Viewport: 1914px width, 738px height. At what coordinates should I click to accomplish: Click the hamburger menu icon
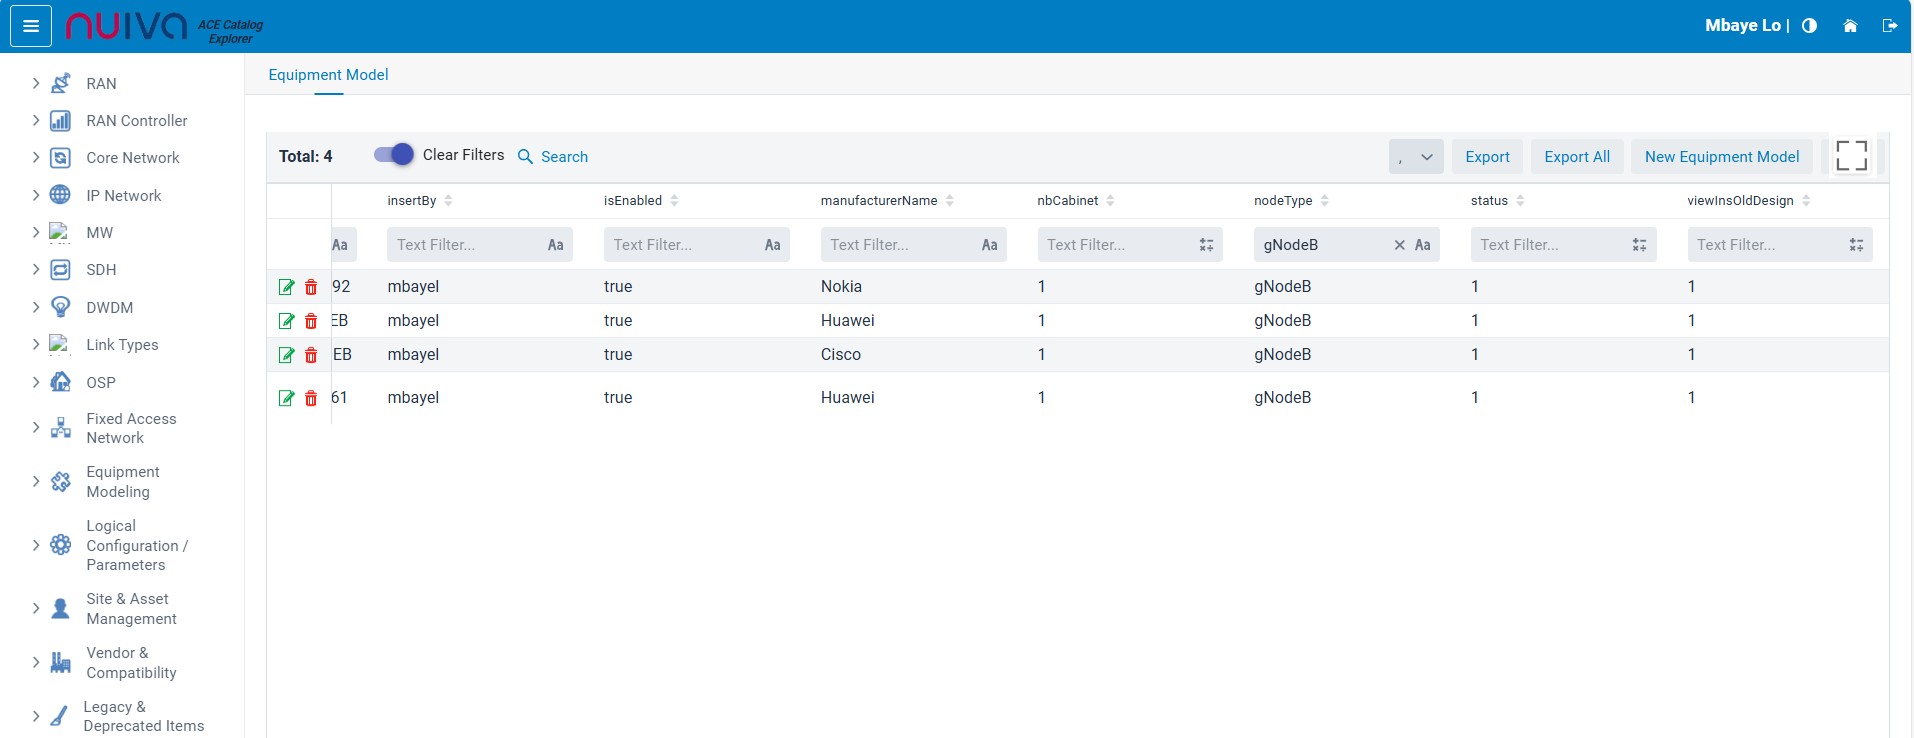pos(31,26)
